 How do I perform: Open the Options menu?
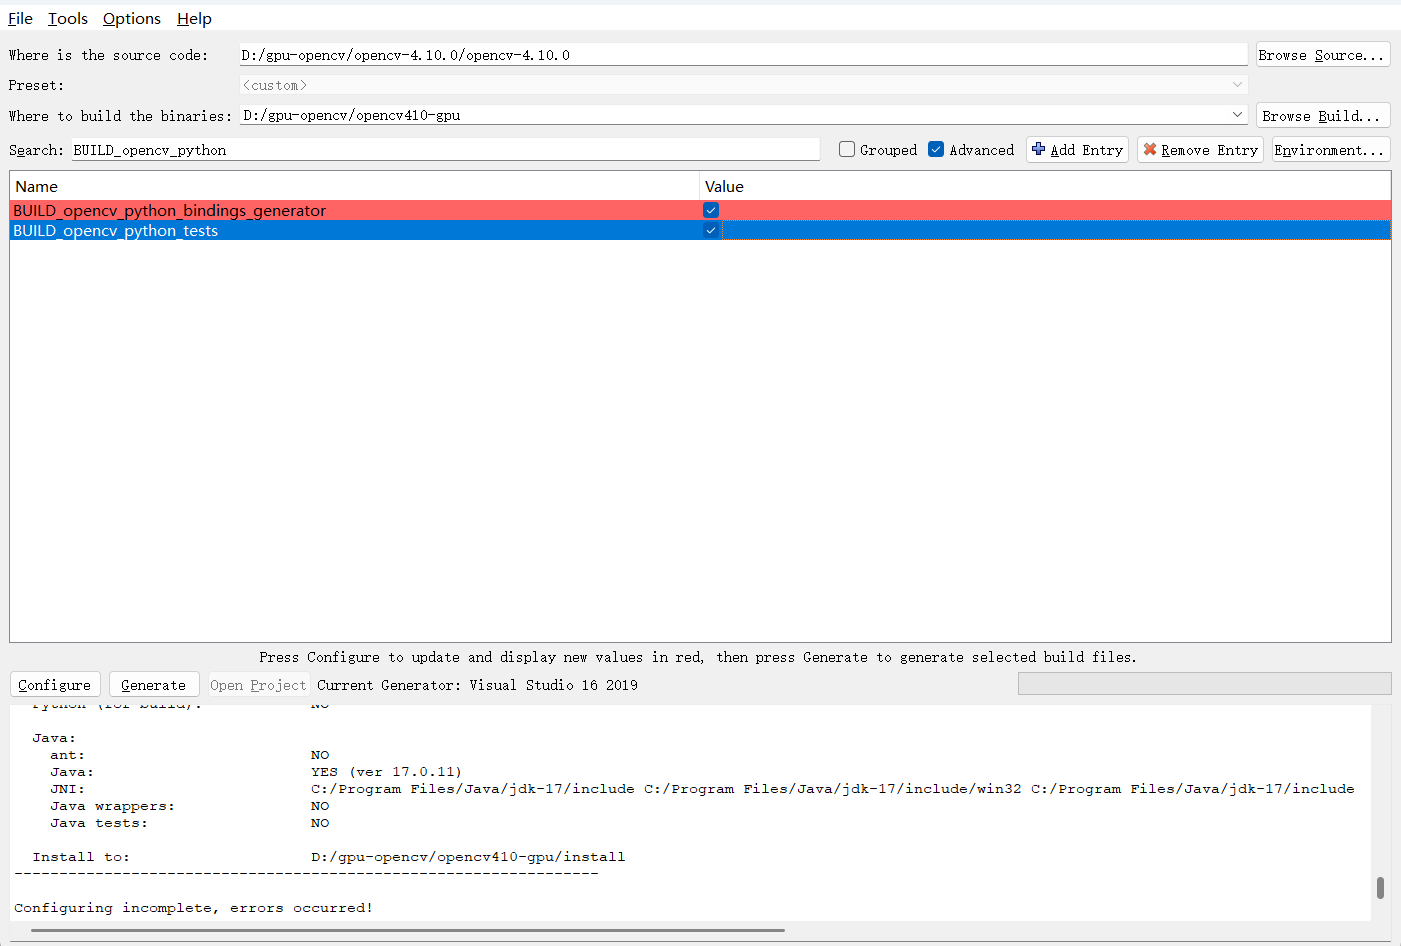131,18
